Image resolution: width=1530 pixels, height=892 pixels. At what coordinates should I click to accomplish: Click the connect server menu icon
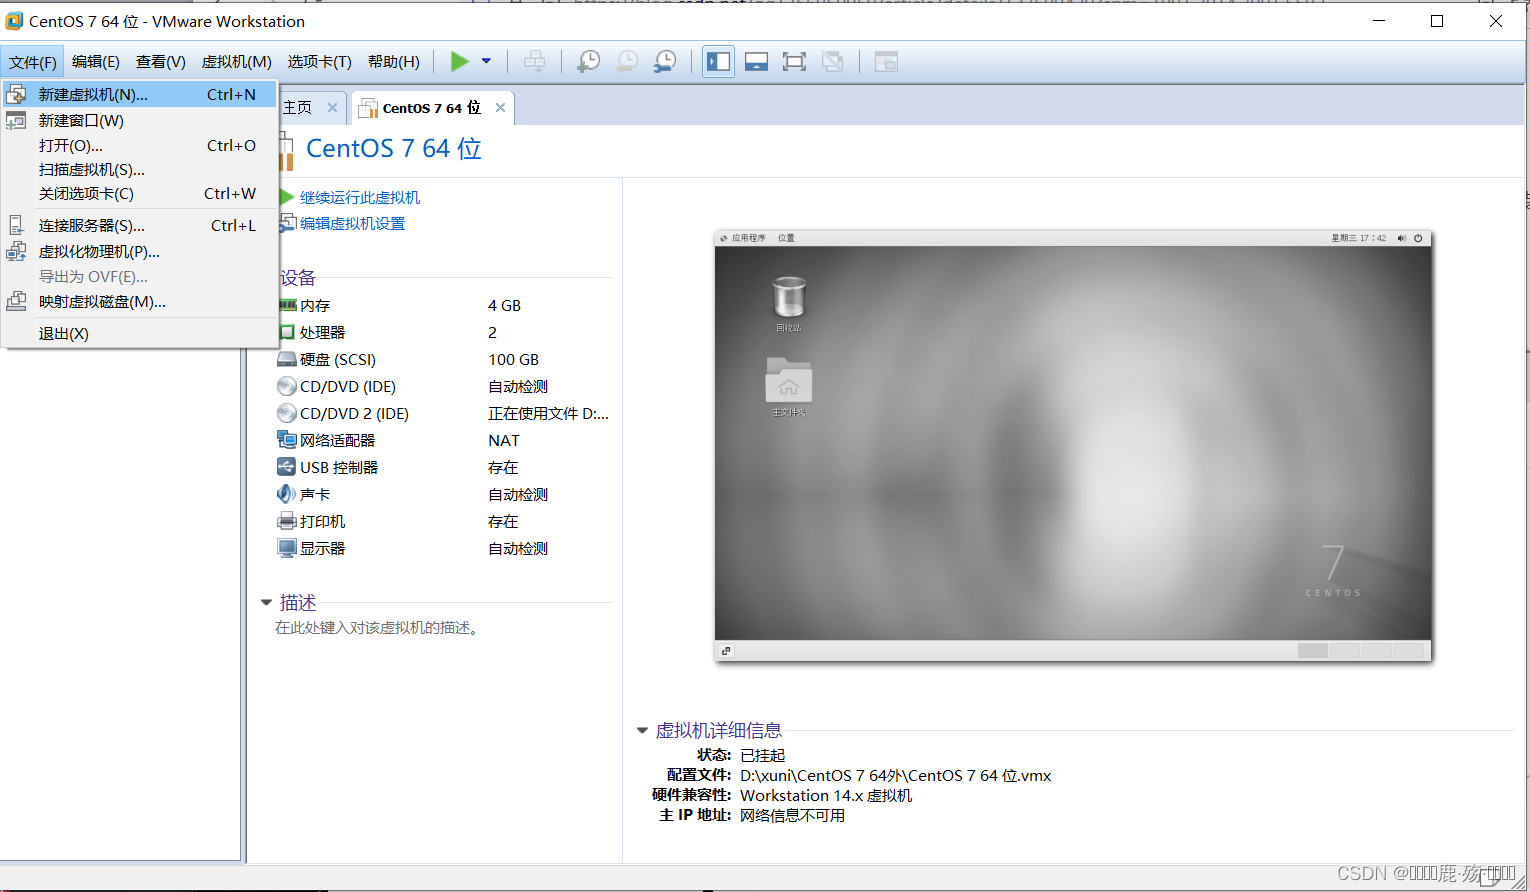tap(16, 225)
